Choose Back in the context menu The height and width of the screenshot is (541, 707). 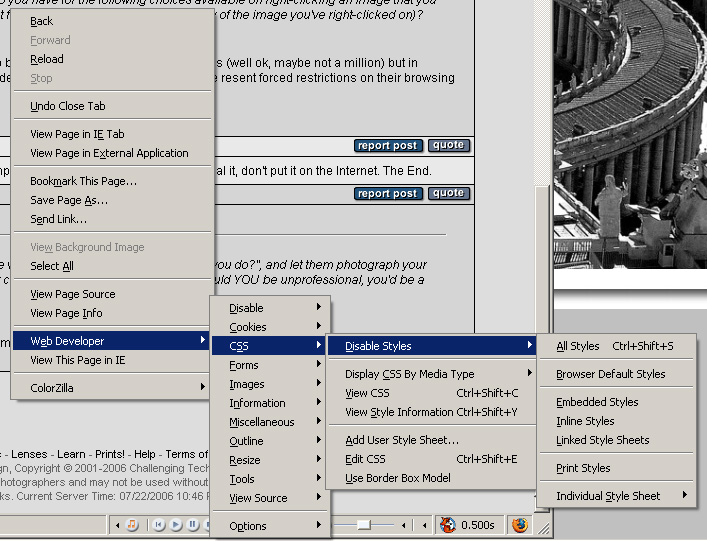pyautogui.click(x=112, y=21)
